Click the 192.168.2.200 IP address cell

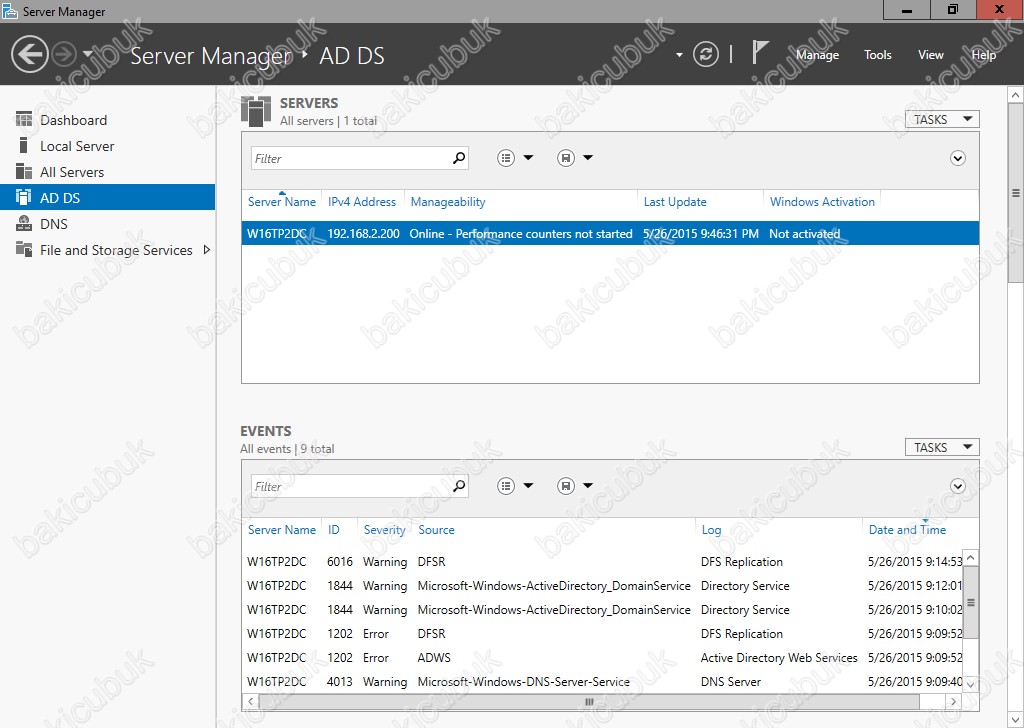tap(363, 234)
